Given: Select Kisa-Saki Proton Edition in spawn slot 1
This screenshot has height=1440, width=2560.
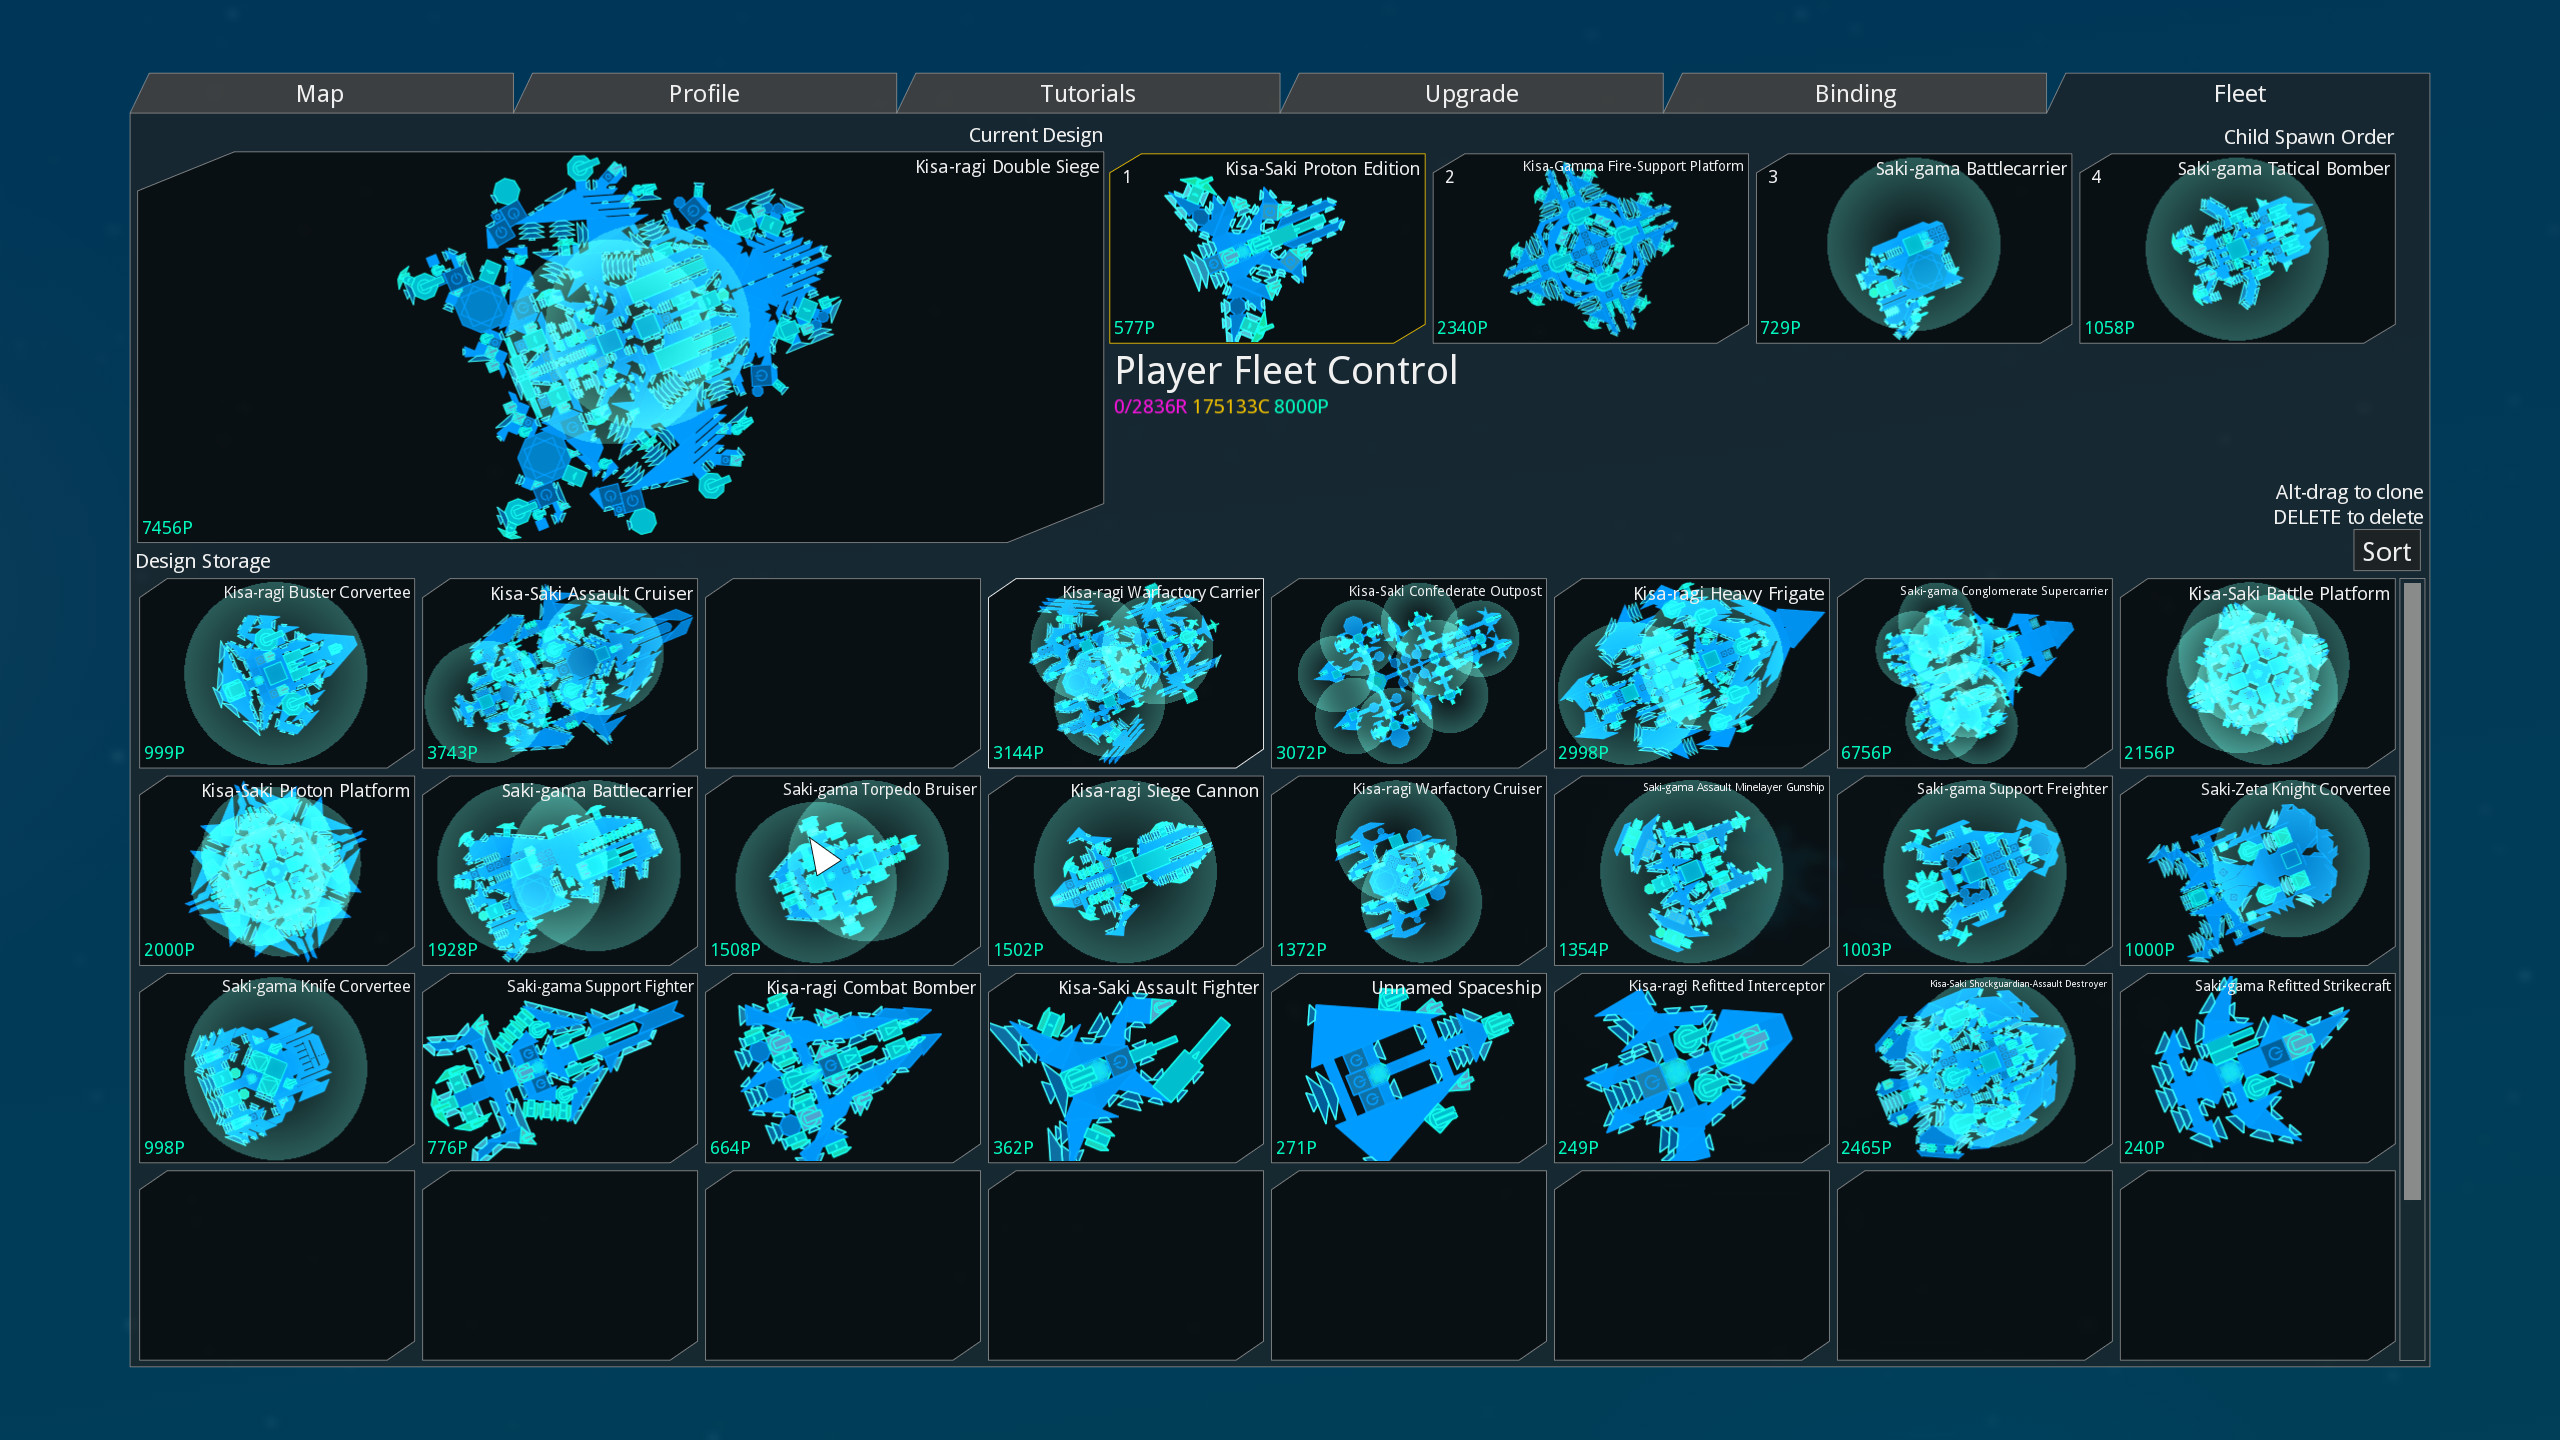Looking at the screenshot, I should (1266, 250).
